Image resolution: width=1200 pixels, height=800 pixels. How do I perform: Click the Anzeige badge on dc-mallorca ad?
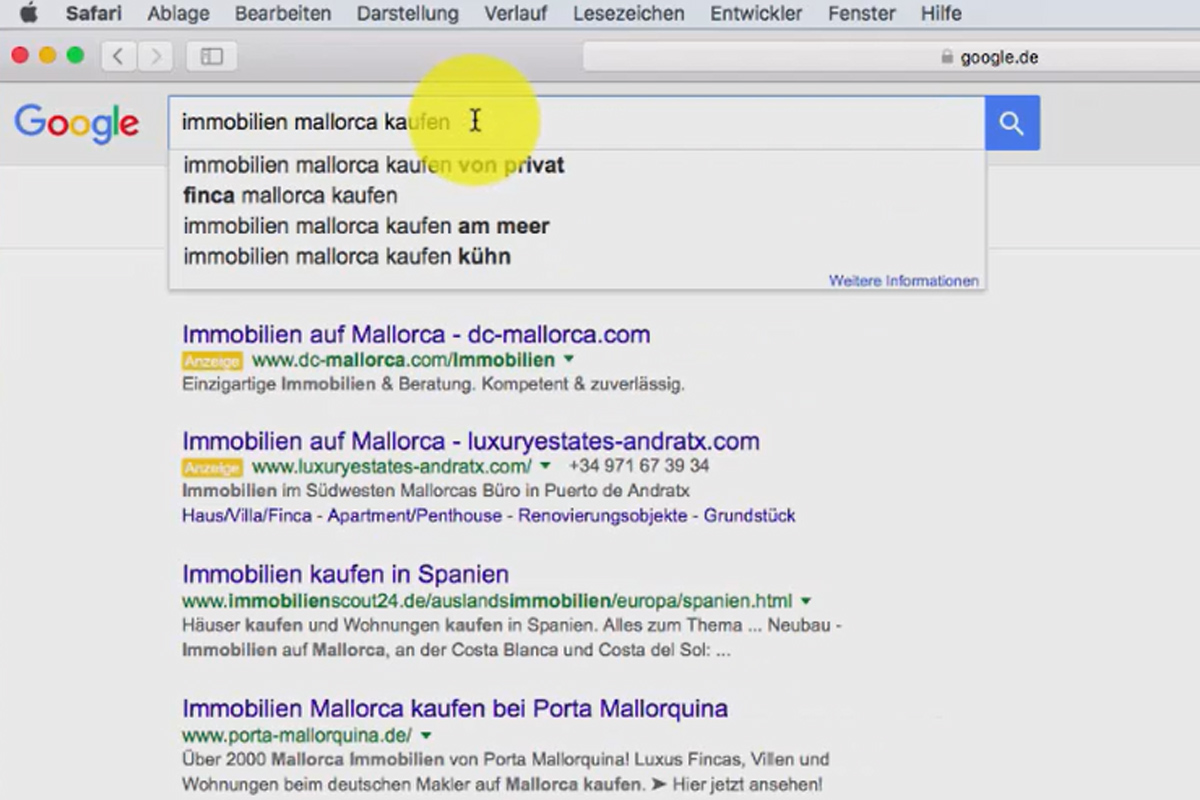click(x=212, y=360)
